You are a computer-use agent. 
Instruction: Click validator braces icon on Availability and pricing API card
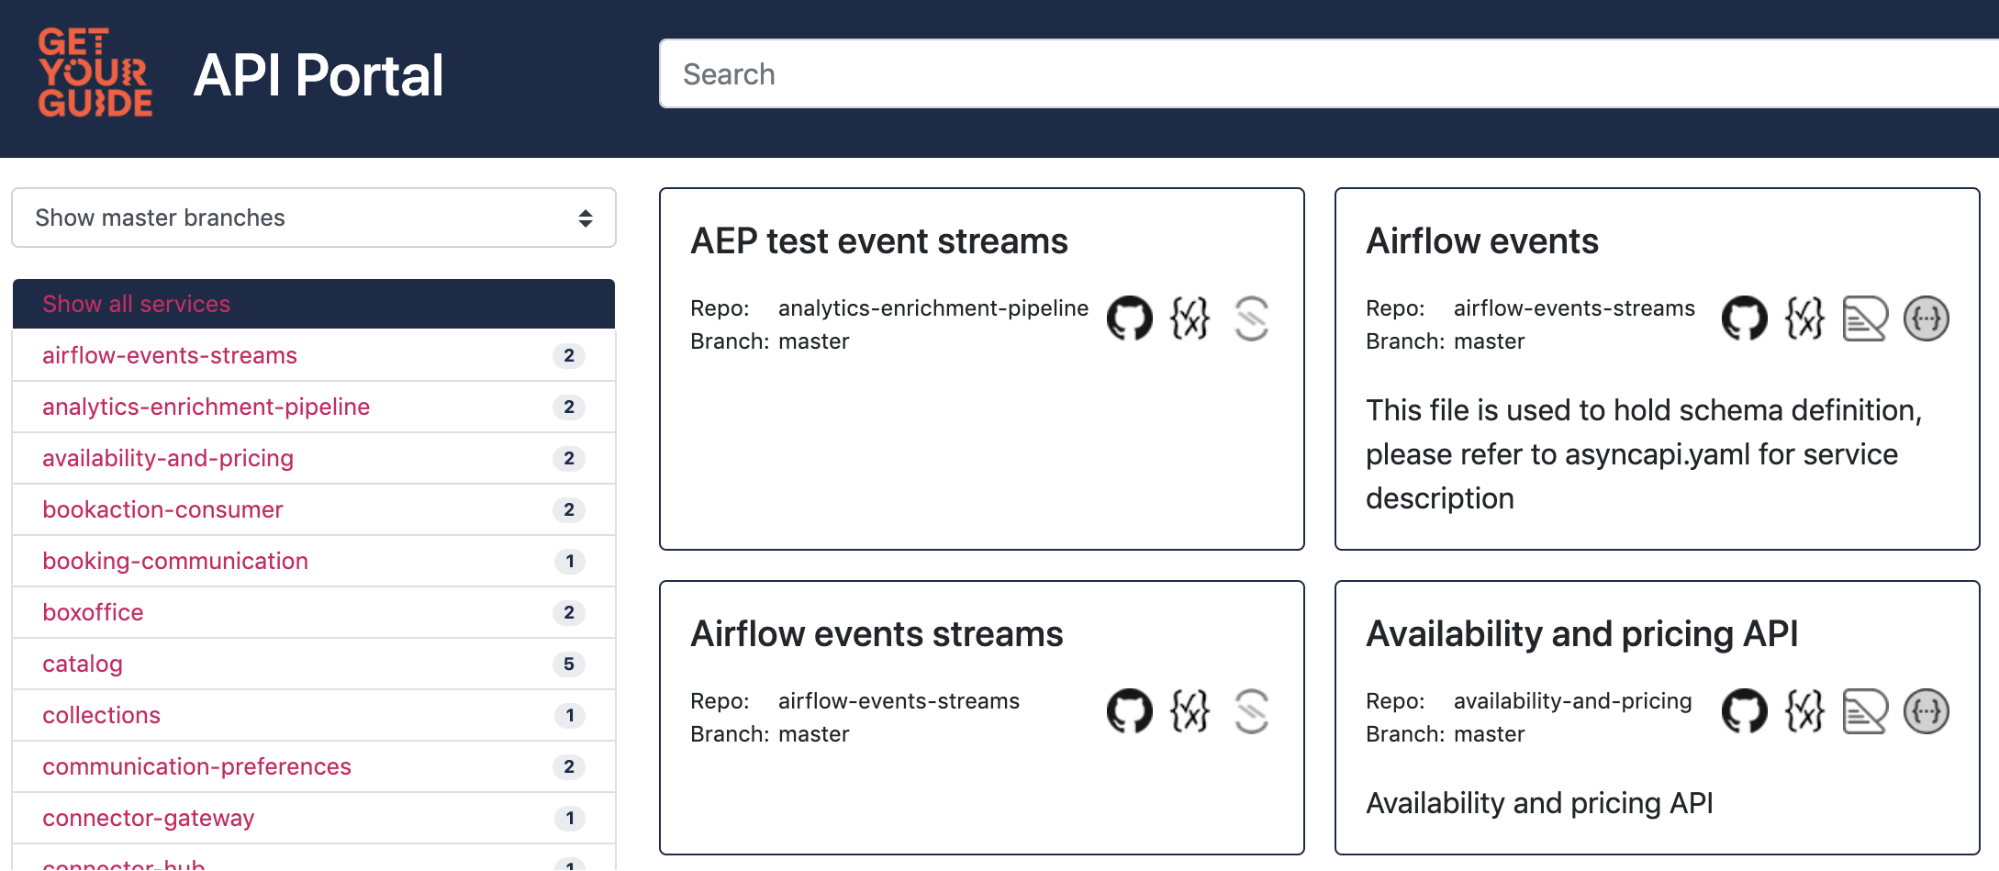1805,712
